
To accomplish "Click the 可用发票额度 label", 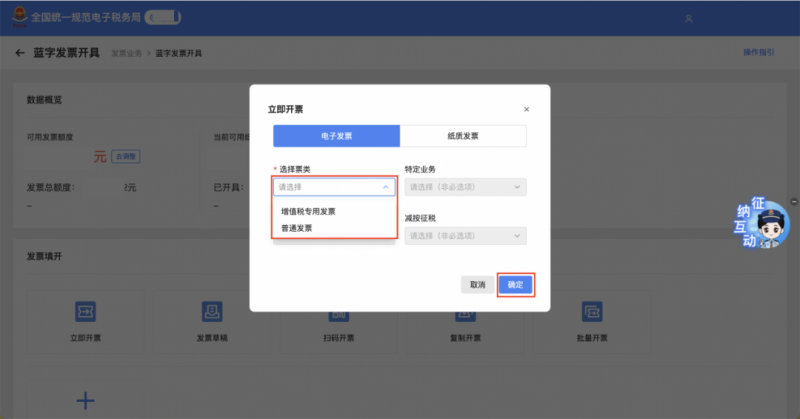I will pos(50,137).
